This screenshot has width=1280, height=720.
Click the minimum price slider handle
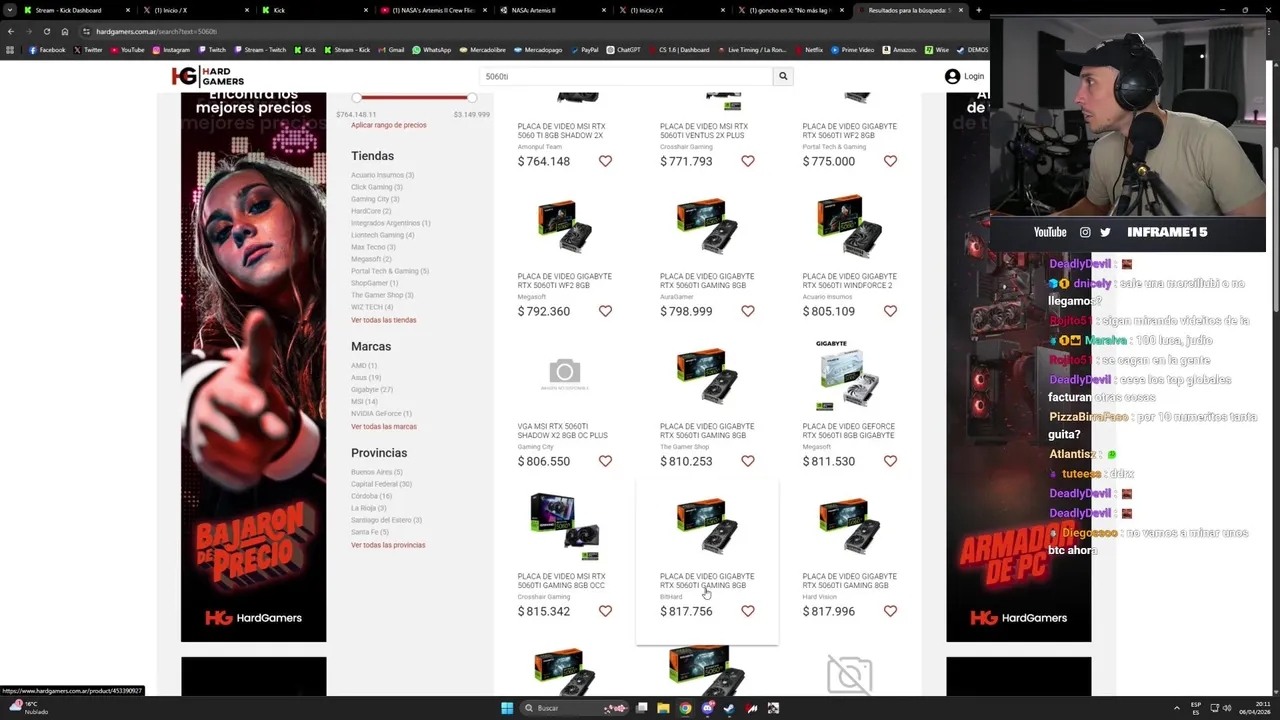point(357,98)
